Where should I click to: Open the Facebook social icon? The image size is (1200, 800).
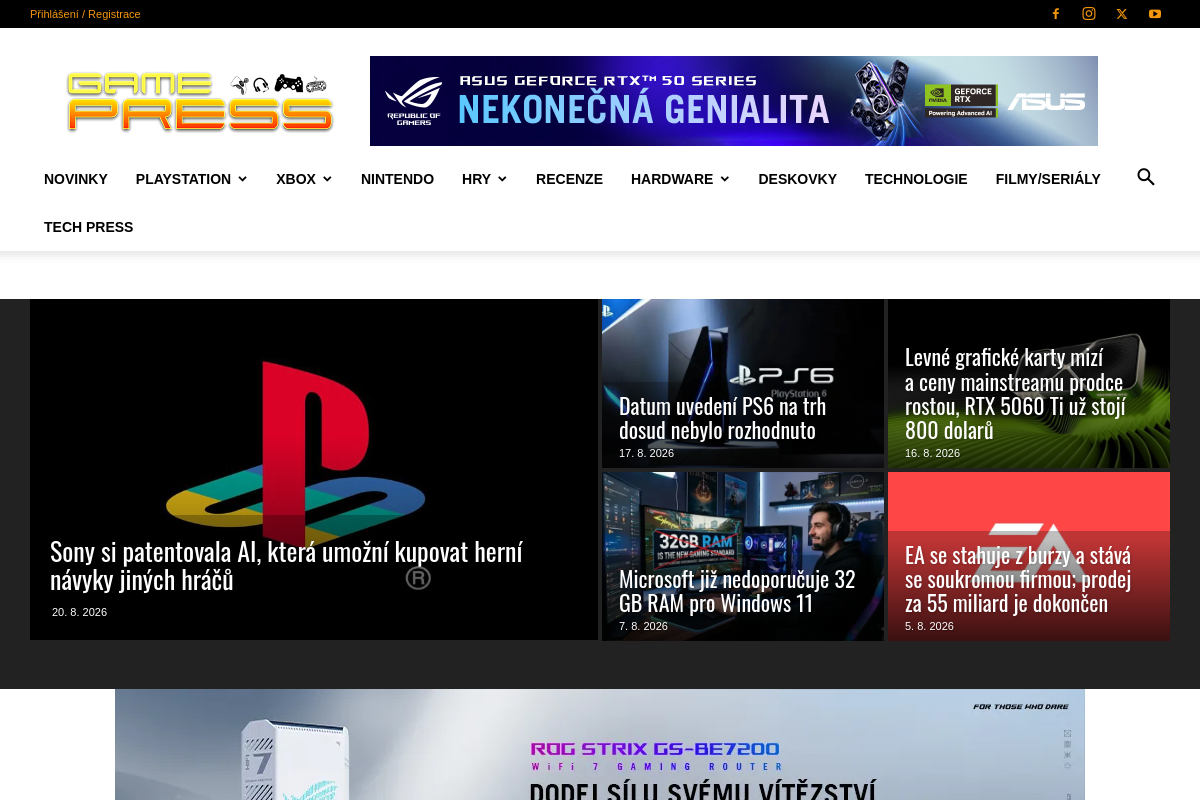(1056, 14)
